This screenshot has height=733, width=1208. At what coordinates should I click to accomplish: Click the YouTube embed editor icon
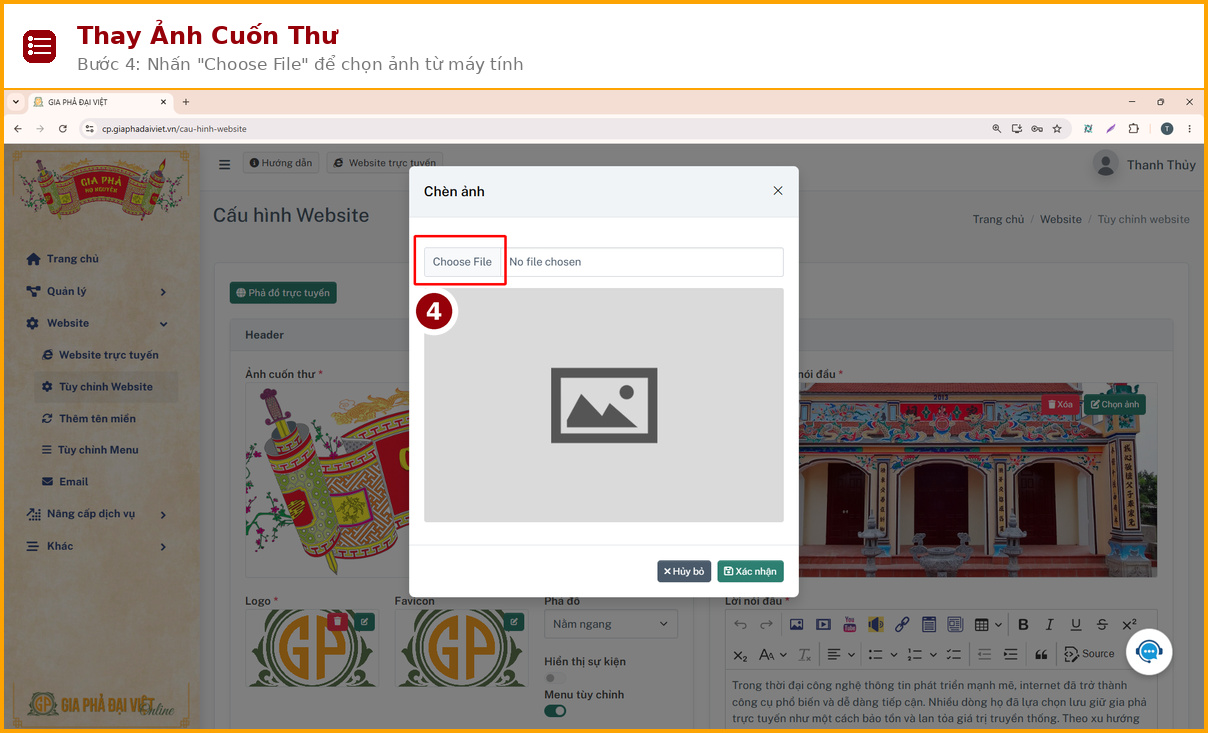[850, 625]
